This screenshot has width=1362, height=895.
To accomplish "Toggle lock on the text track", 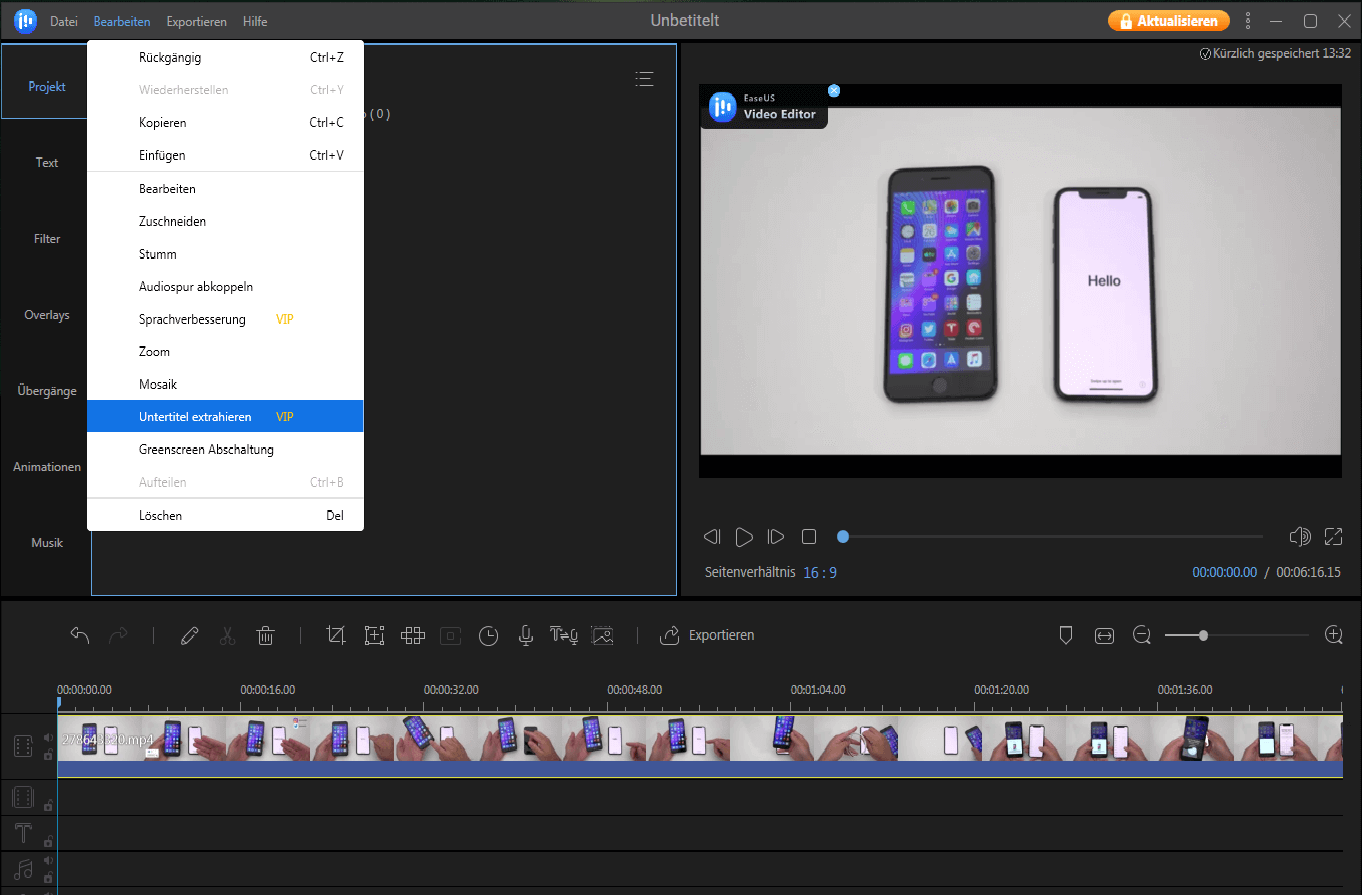I will [48, 841].
